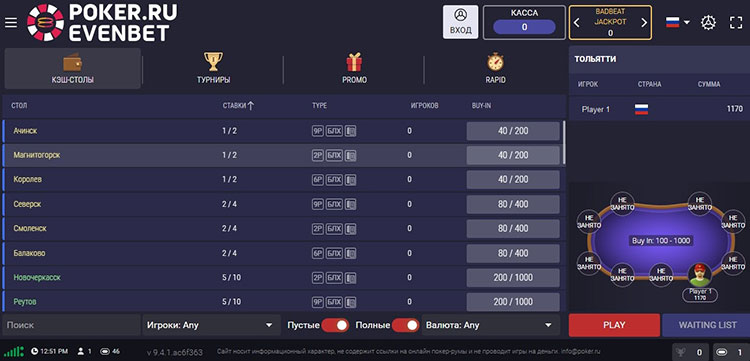This screenshot has width=750, height=361.
Task: Toggle the Полные switch
Action: click(405, 325)
